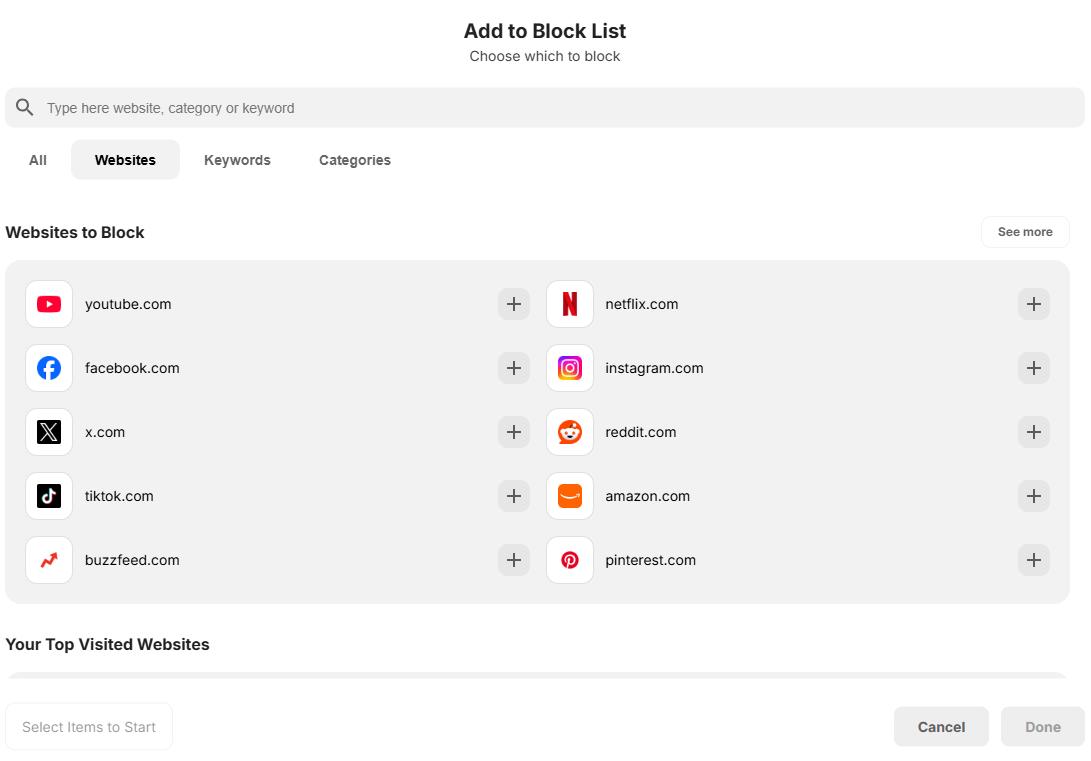Click the reddit.com label
Viewport: 1091px width, 761px height.
click(641, 432)
